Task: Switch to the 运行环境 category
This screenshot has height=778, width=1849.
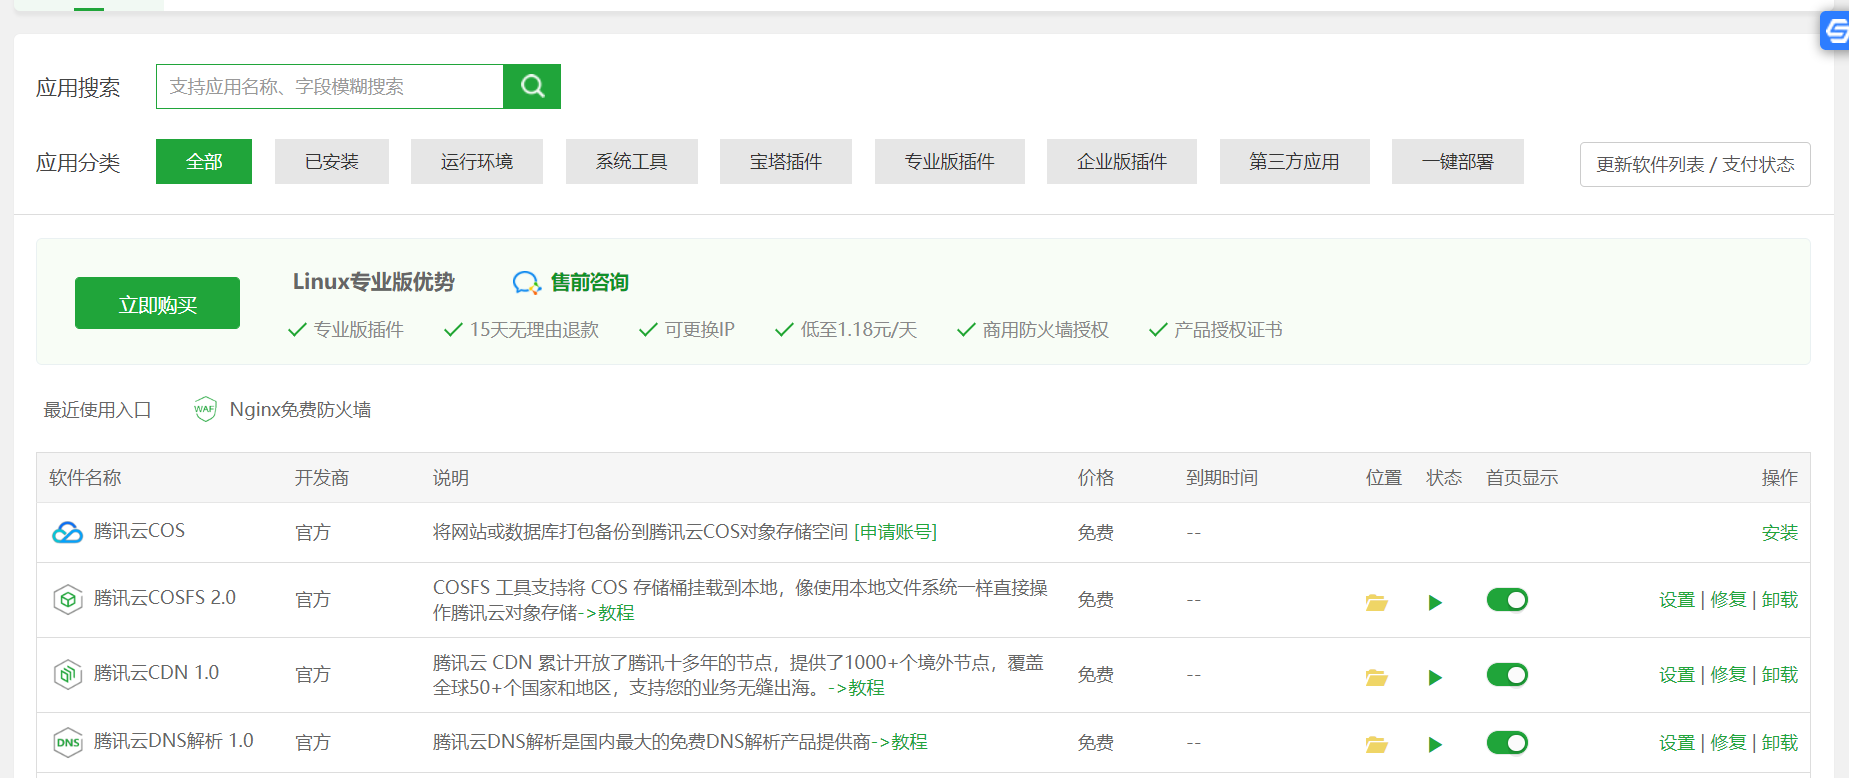Action: 477,161
